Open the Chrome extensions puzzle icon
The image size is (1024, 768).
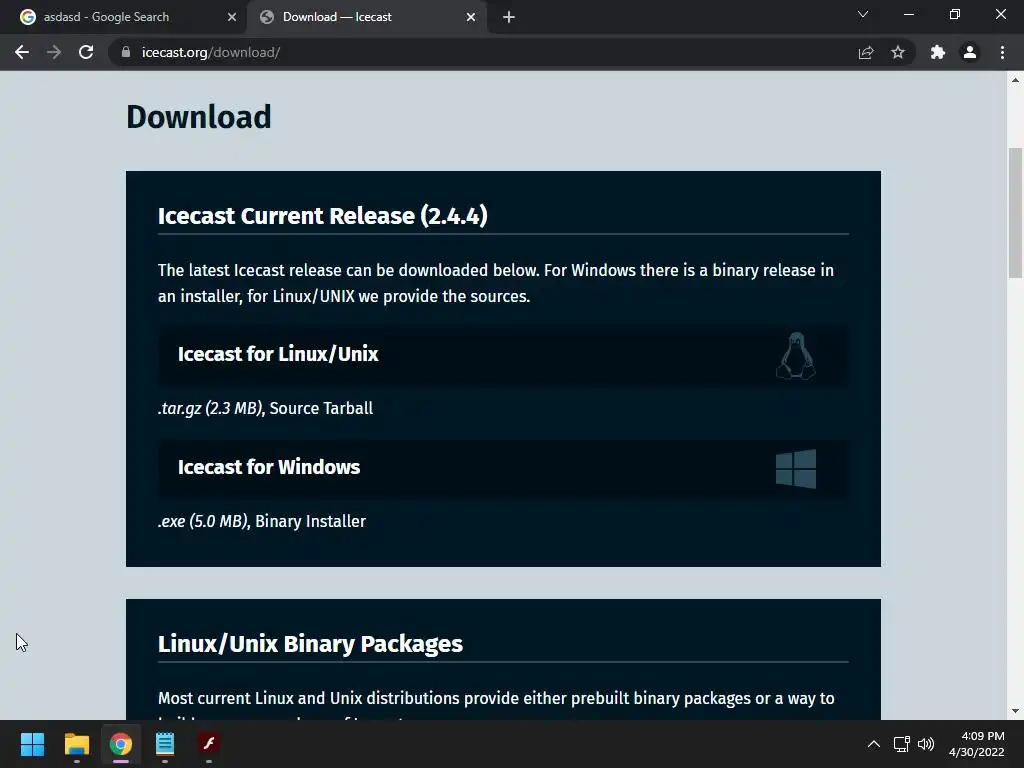(938, 52)
